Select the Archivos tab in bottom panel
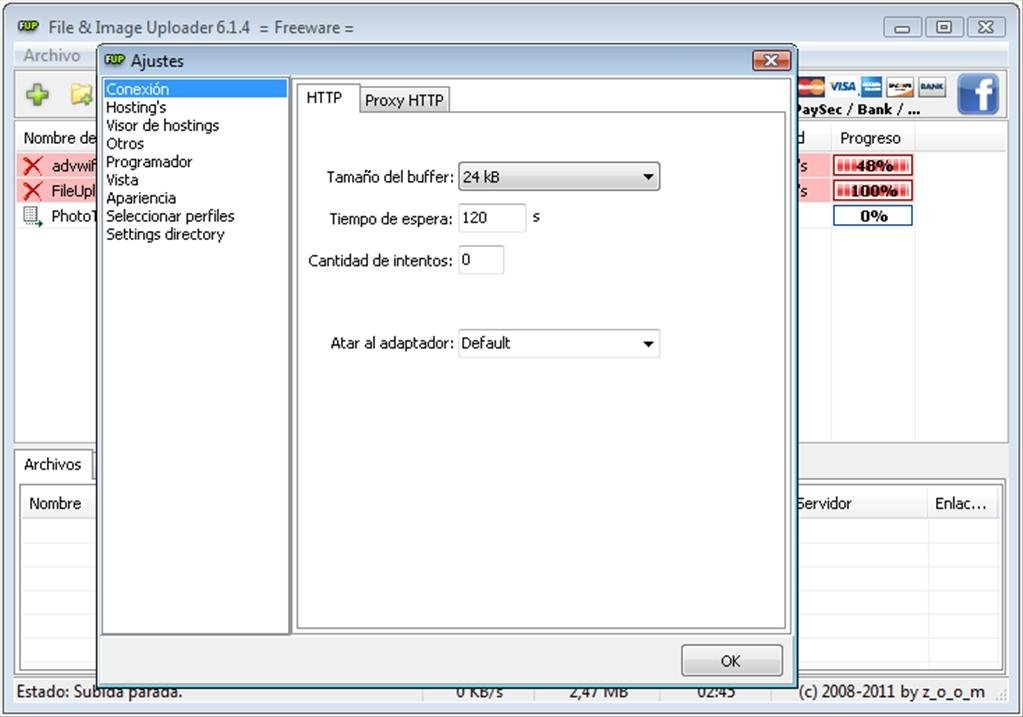Viewport: 1023px width, 717px height. click(53, 464)
